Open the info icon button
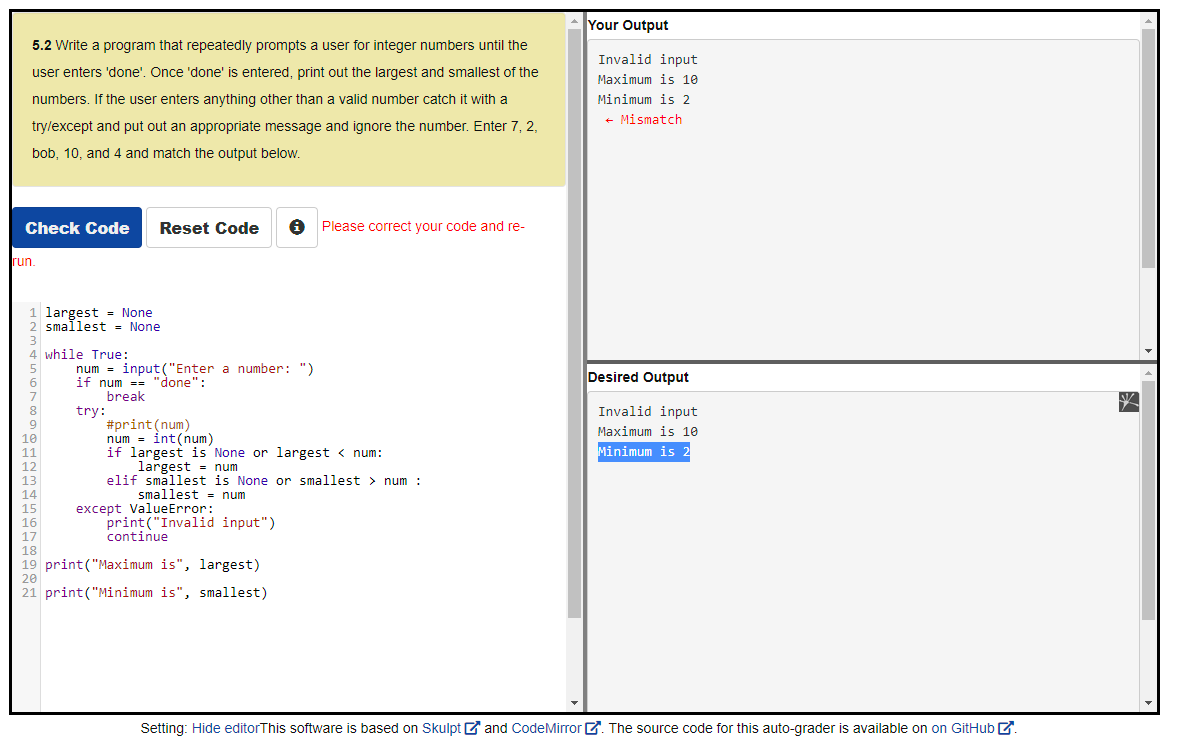 coord(296,227)
